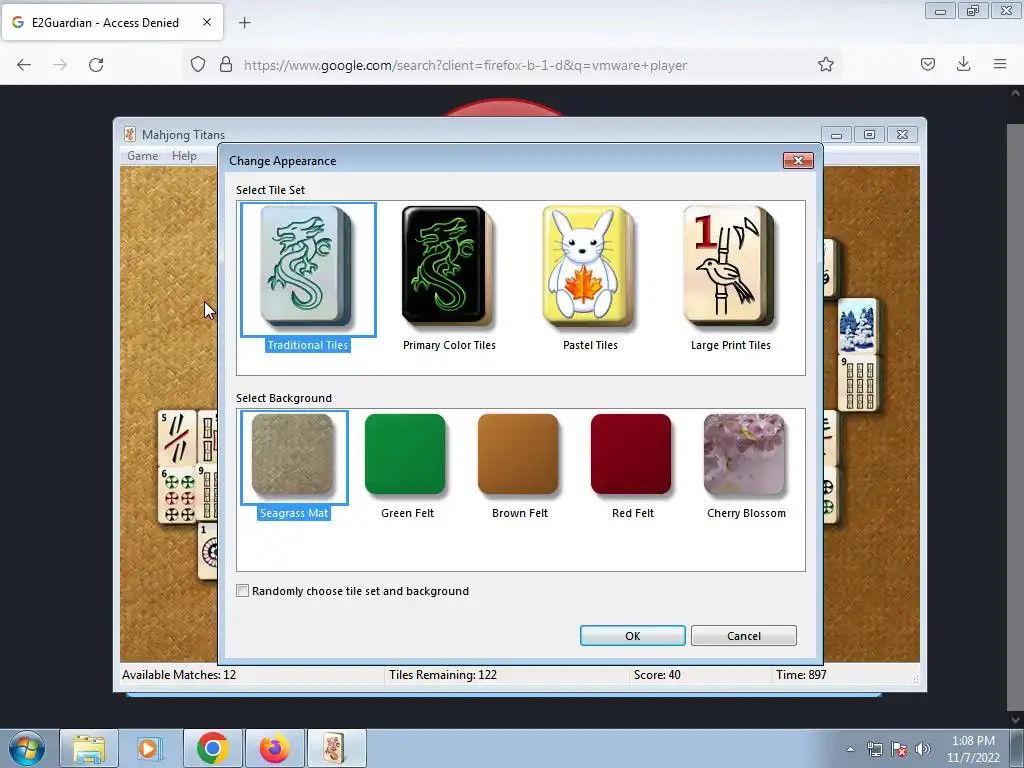Pick the Pastel Tiles bunny tile set
Screen dimensions: 1024x768
point(589,266)
